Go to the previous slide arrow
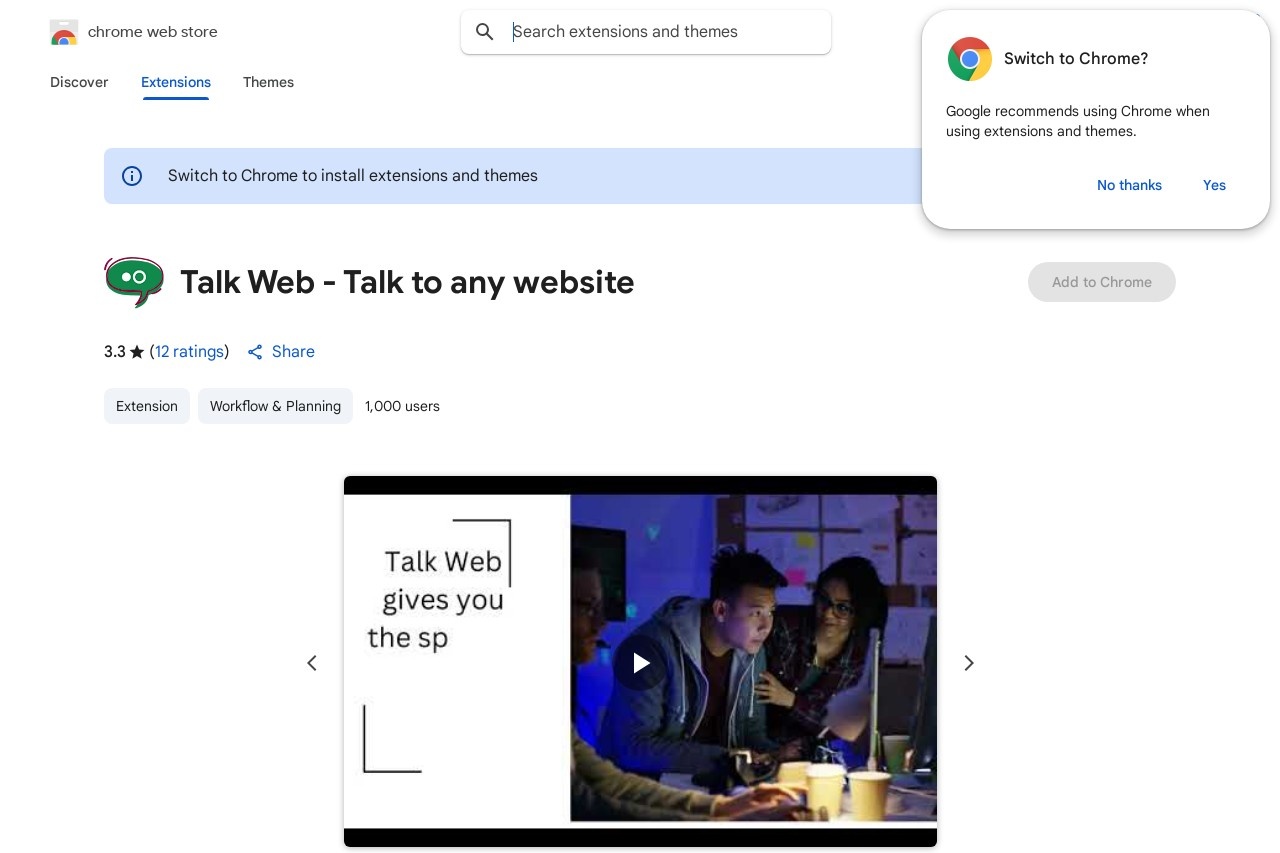Image resolution: width=1280 pixels, height=853 pixels. coord(312,663)
